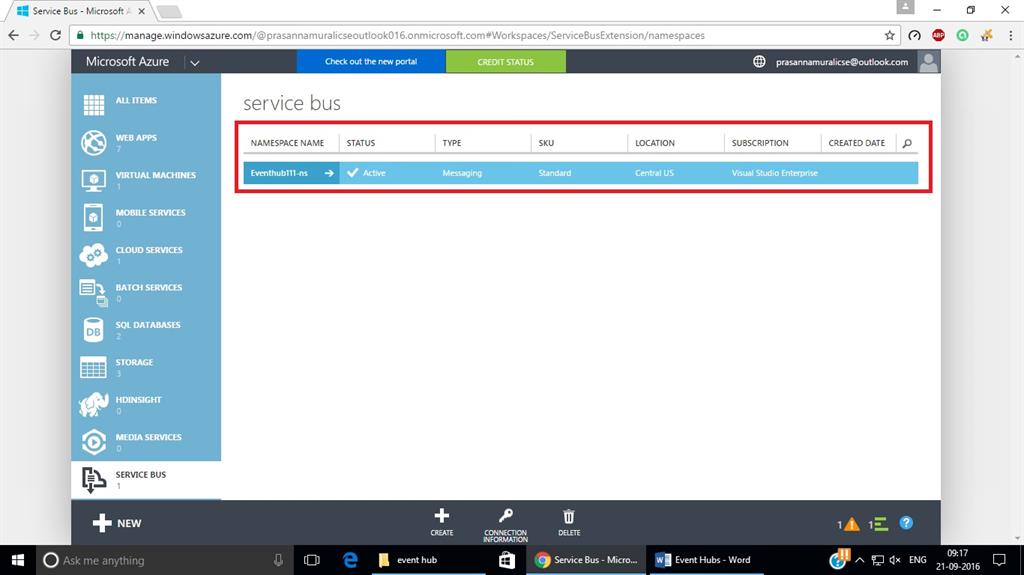Image resolution: width=1024 pixels, height=575 pixels.
Task: Open the user account avatar
Action: pos(928,61)
